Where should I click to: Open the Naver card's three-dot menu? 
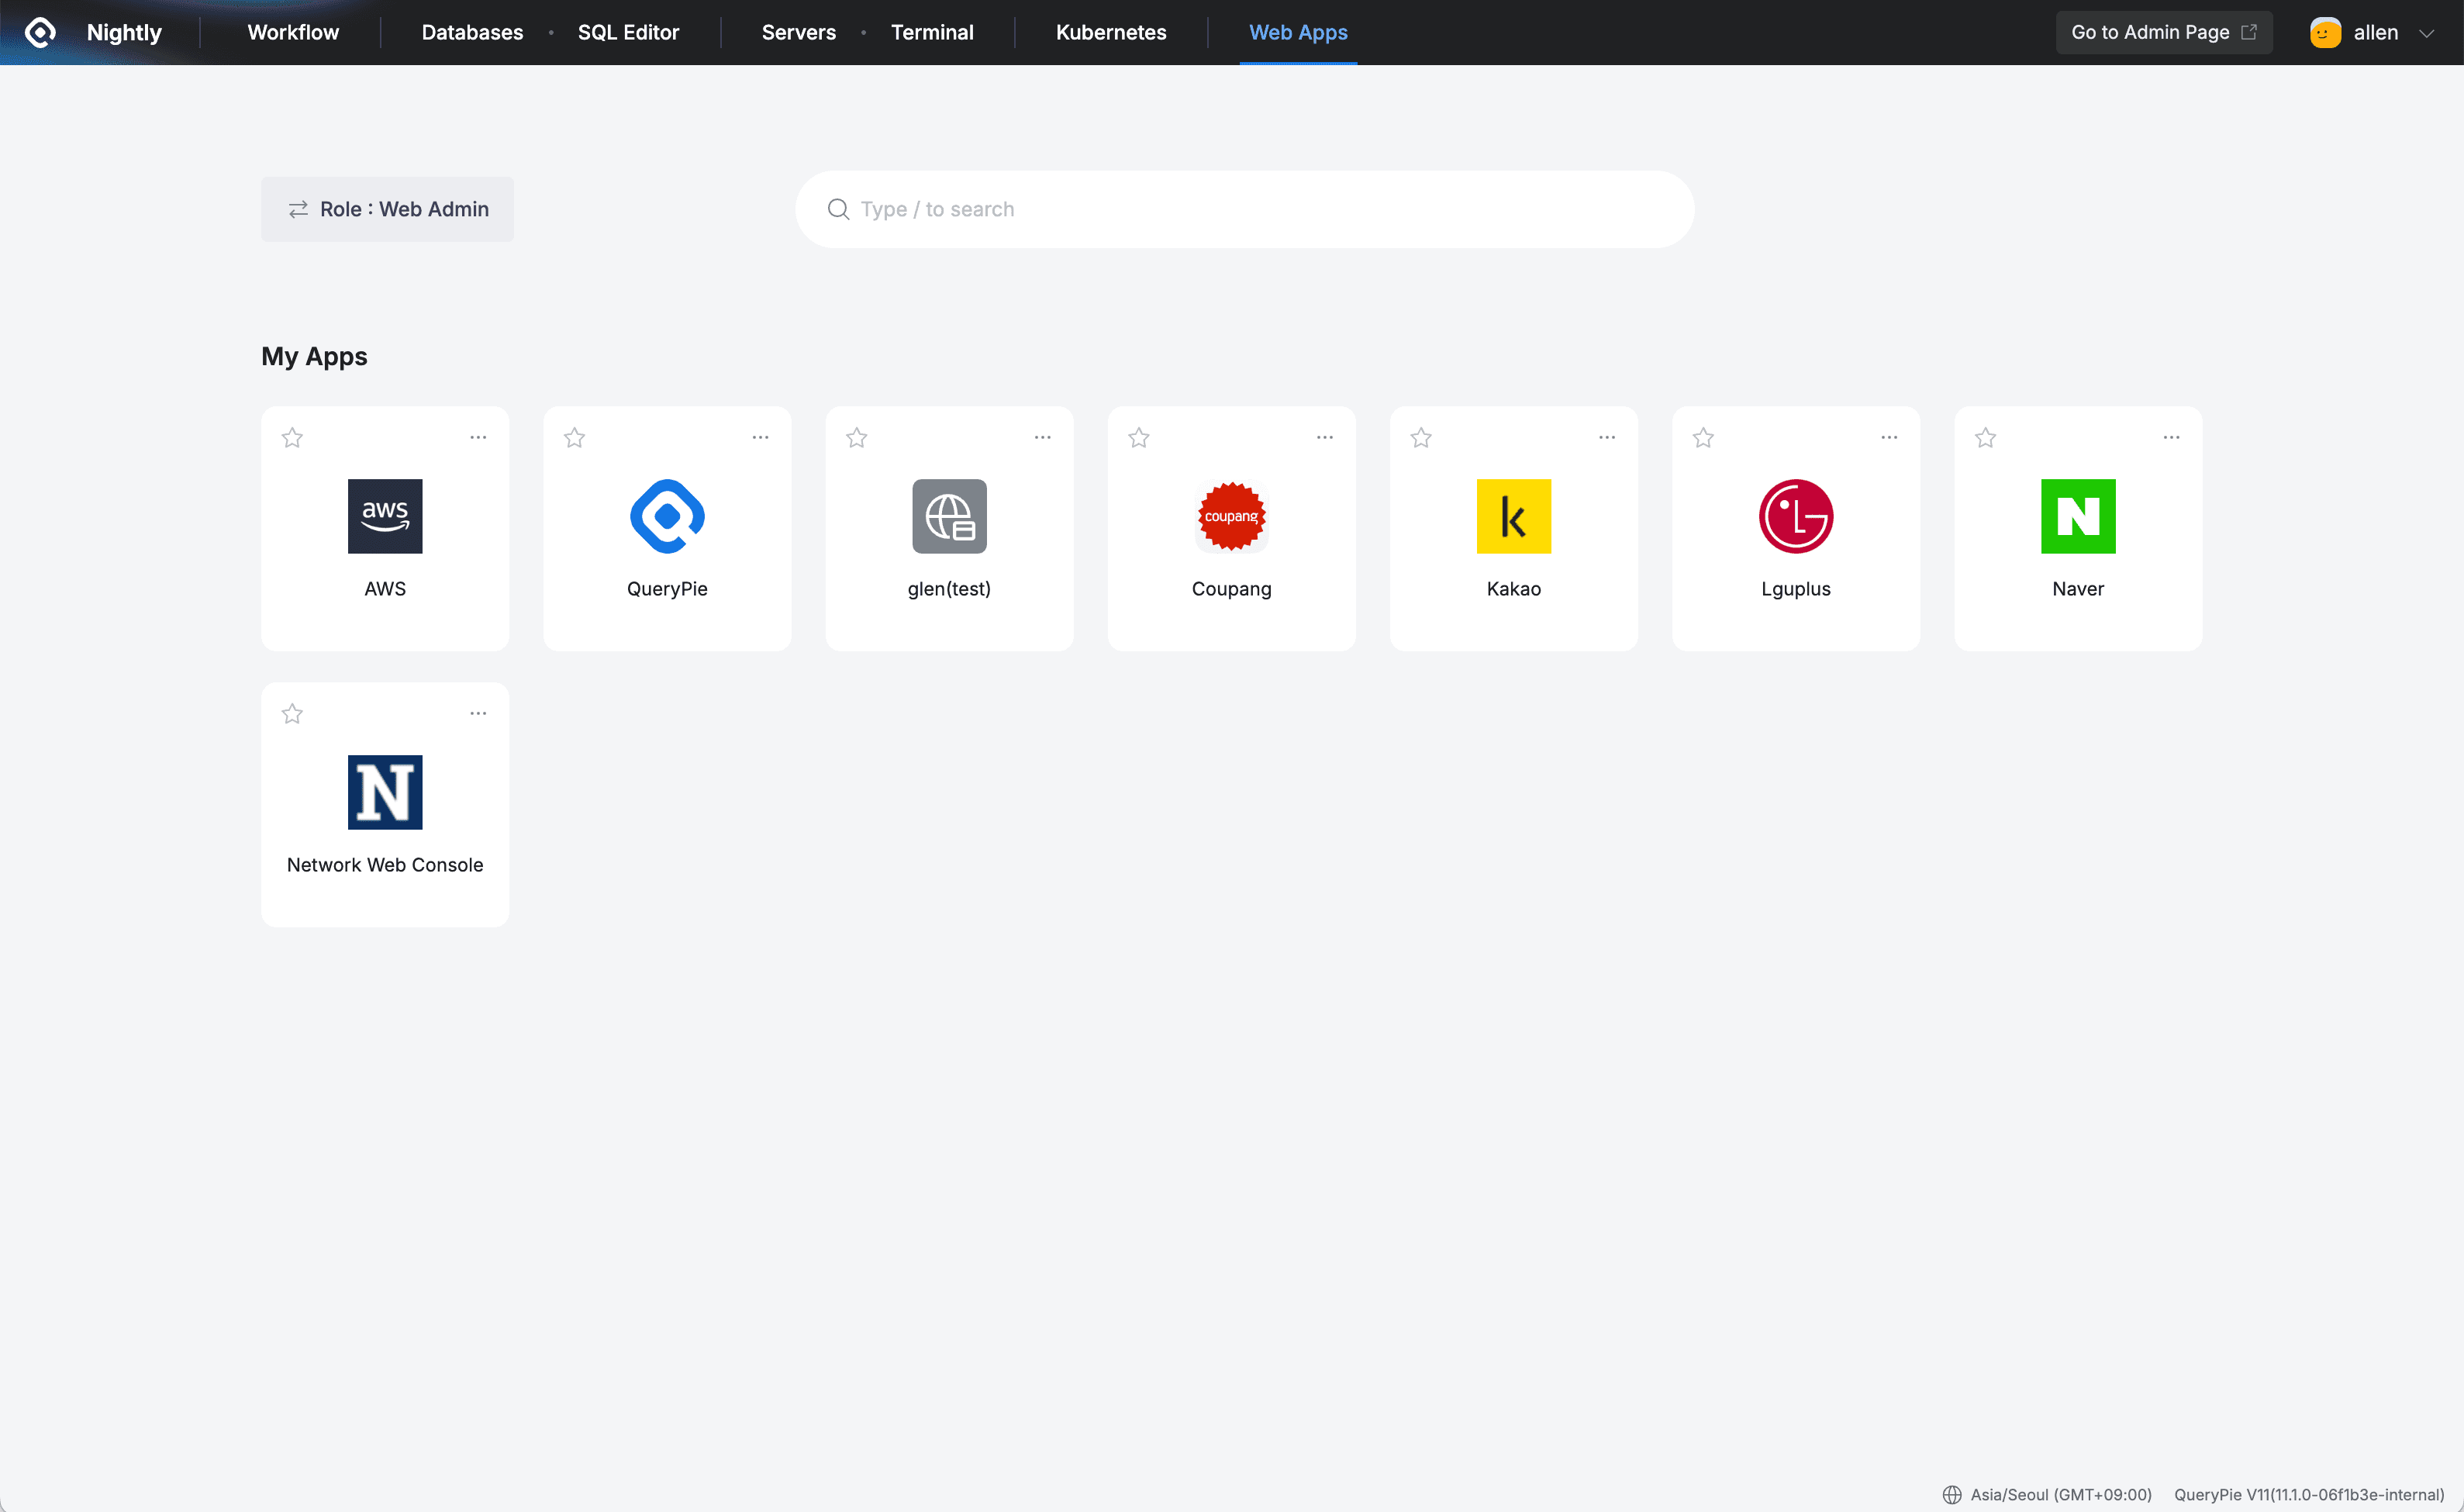click(2171, 437)
